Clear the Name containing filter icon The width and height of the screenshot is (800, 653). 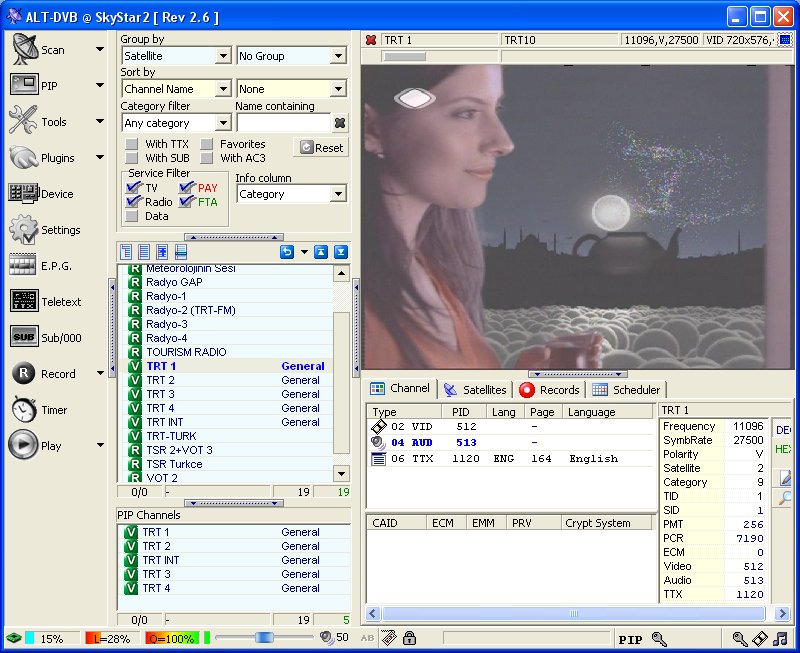coord(340,123)
